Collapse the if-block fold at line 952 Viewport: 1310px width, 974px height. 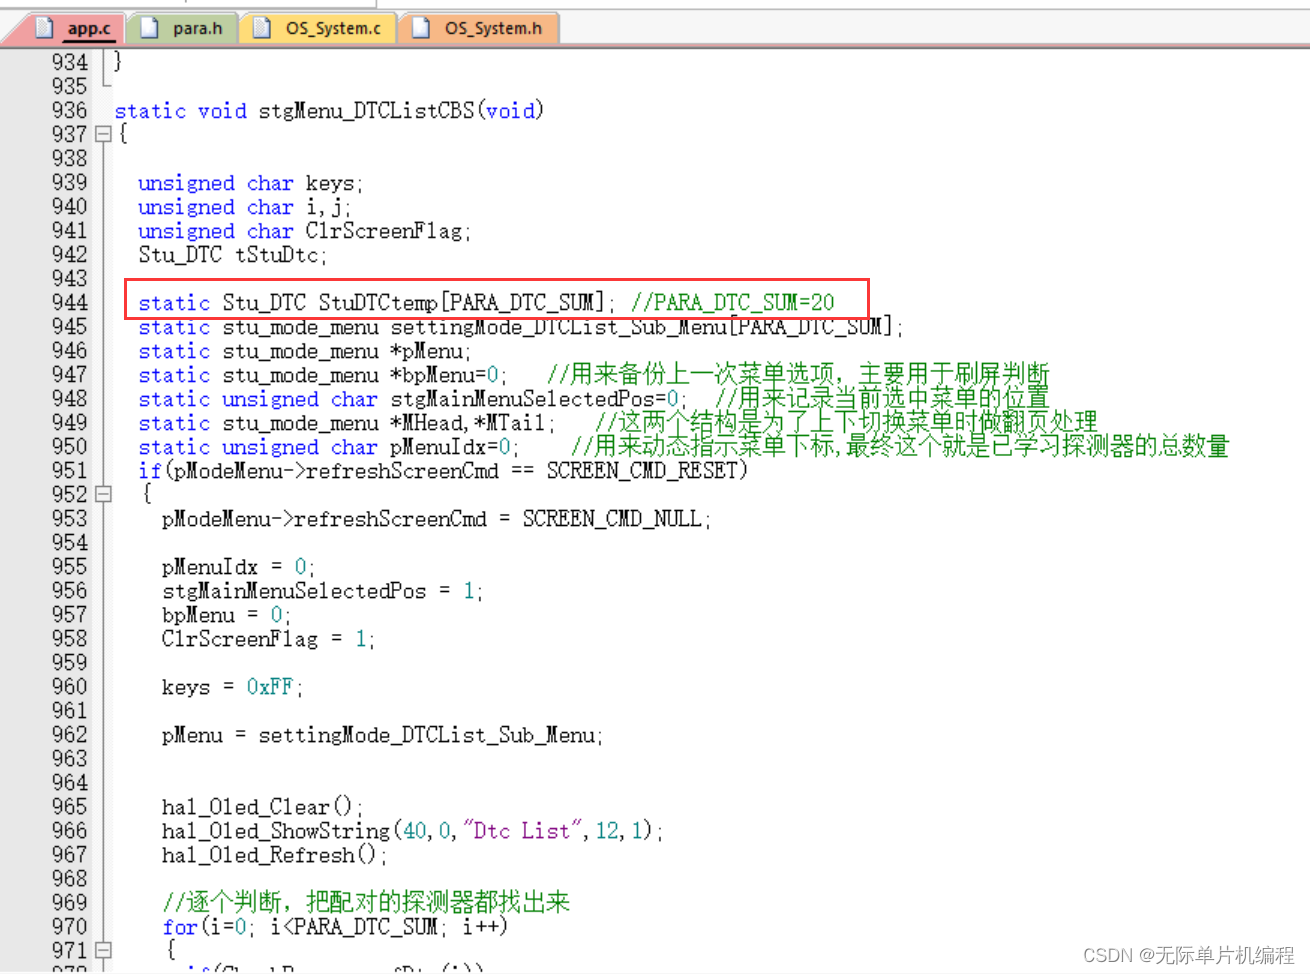pyautogui.click(x=103, y=494)
